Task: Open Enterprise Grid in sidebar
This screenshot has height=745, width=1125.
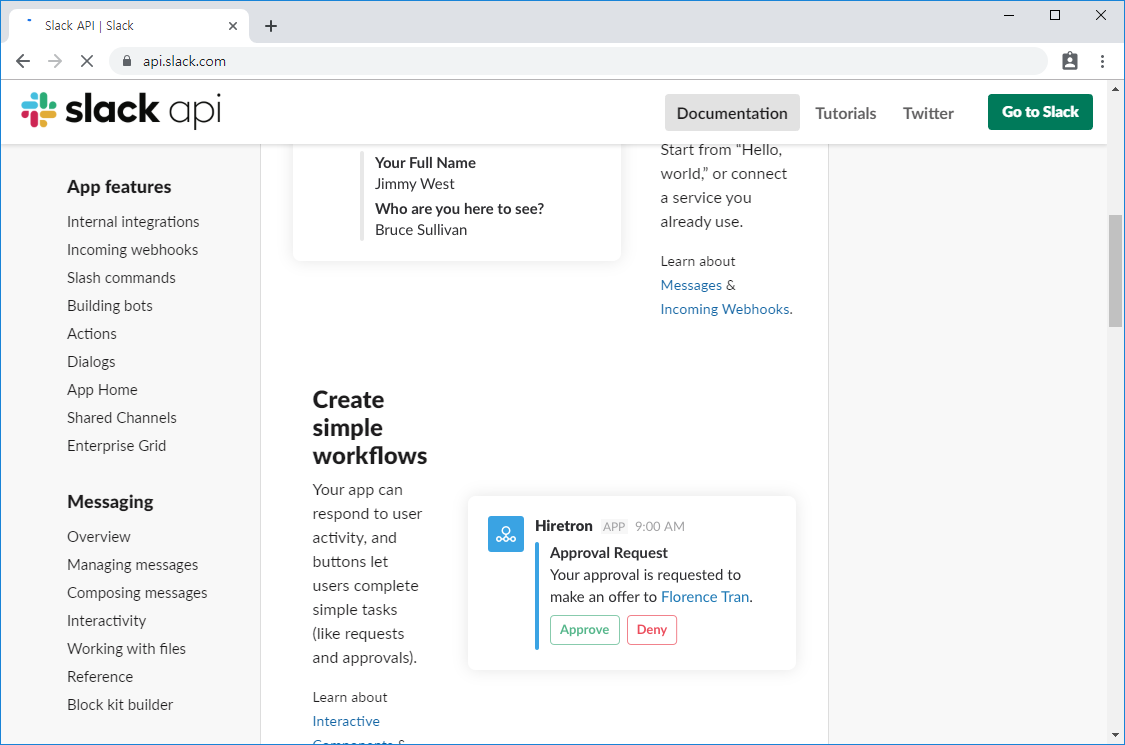Action: coord(116,446)
